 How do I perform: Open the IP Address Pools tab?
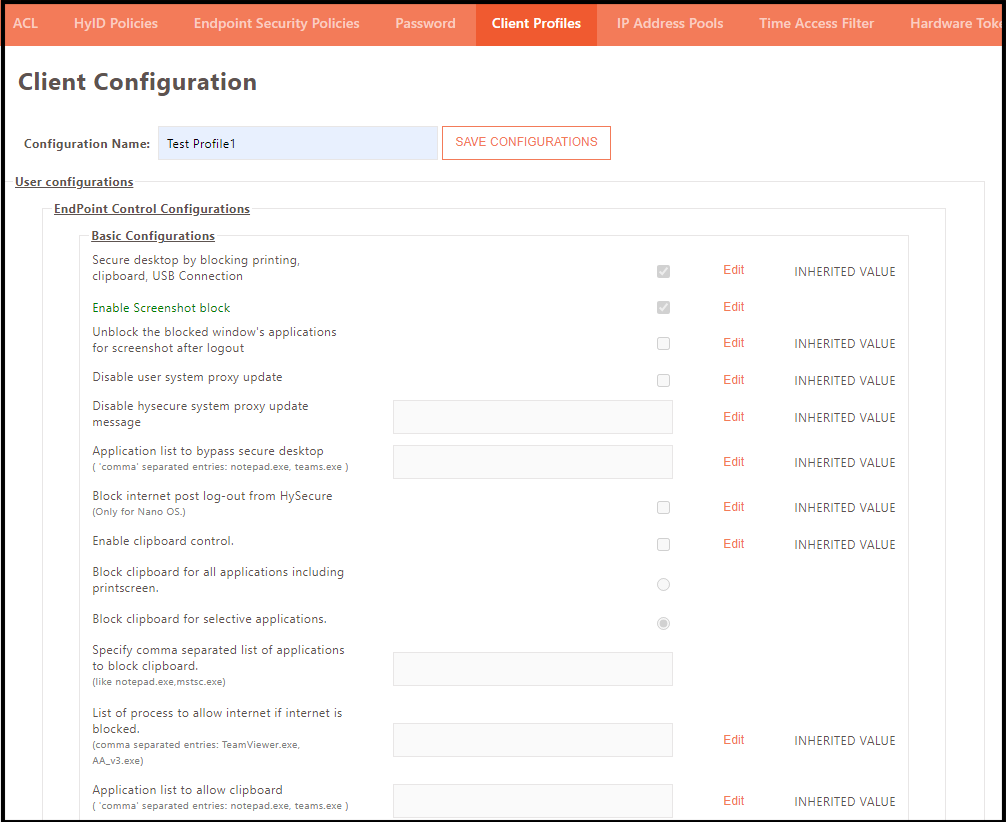click(669, 24)
